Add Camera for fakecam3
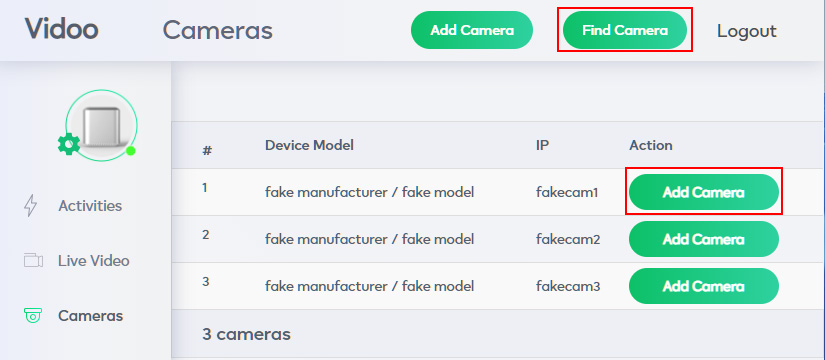825x360 pixels. tap(703, 286)
